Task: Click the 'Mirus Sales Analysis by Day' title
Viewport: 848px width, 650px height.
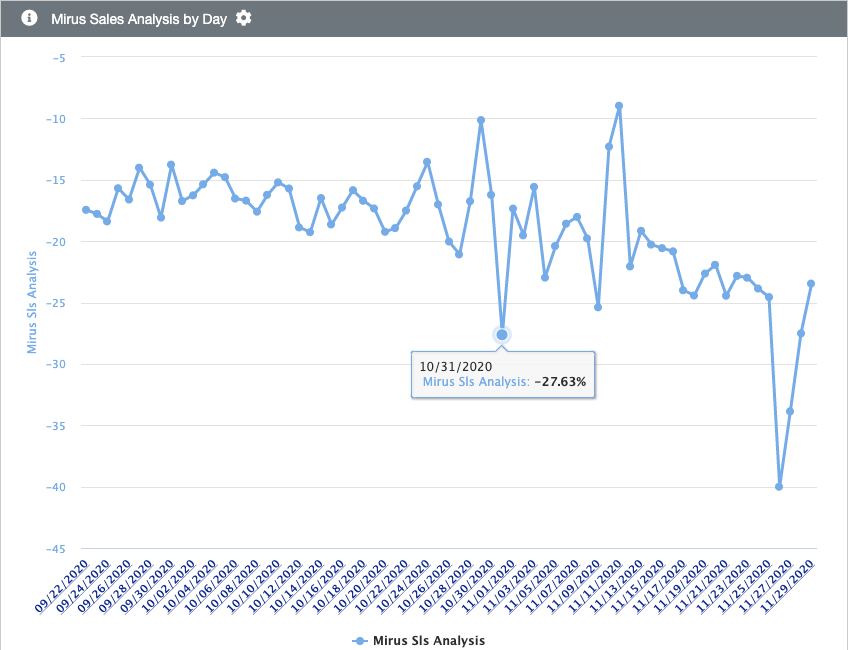Action: 139,19
